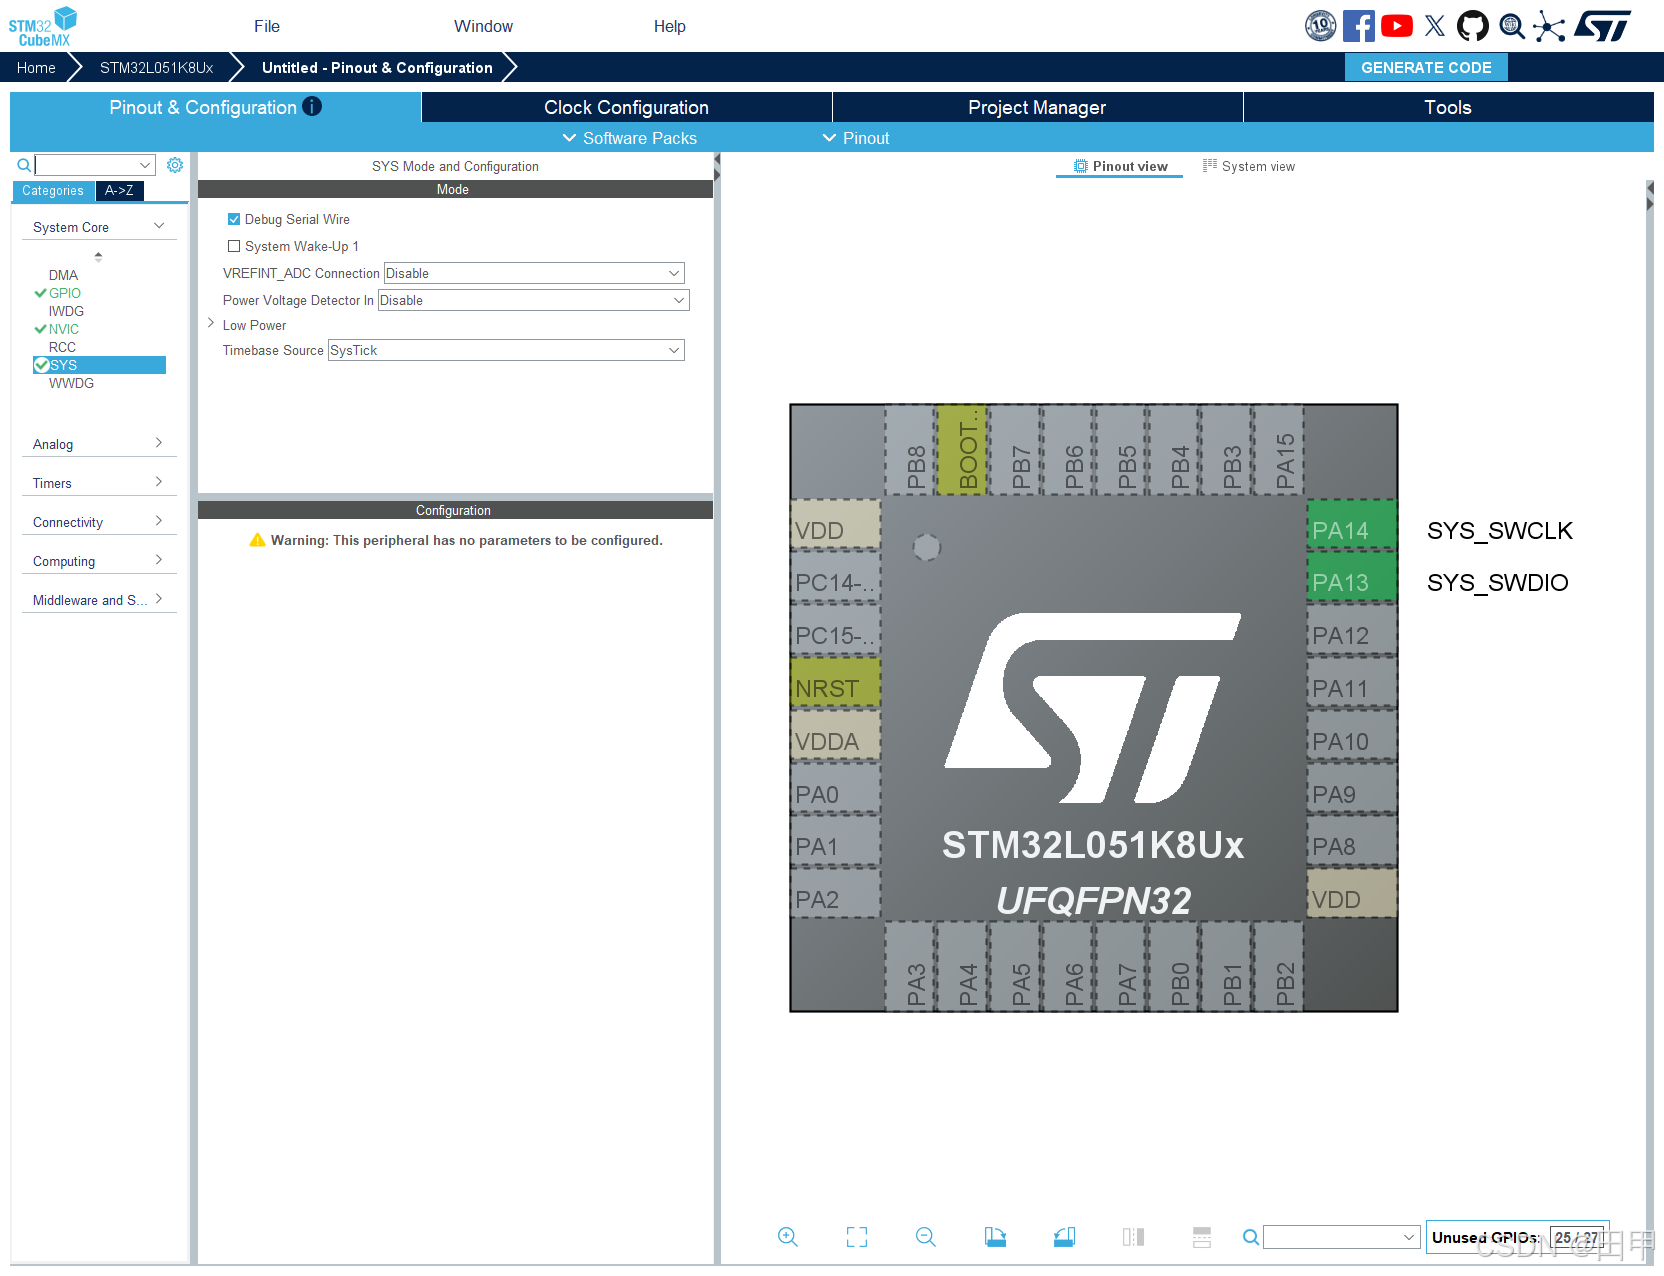Go to the Home breadcrumb
The width and height of the screenshot is (1664, 1276).
[36, 68]
